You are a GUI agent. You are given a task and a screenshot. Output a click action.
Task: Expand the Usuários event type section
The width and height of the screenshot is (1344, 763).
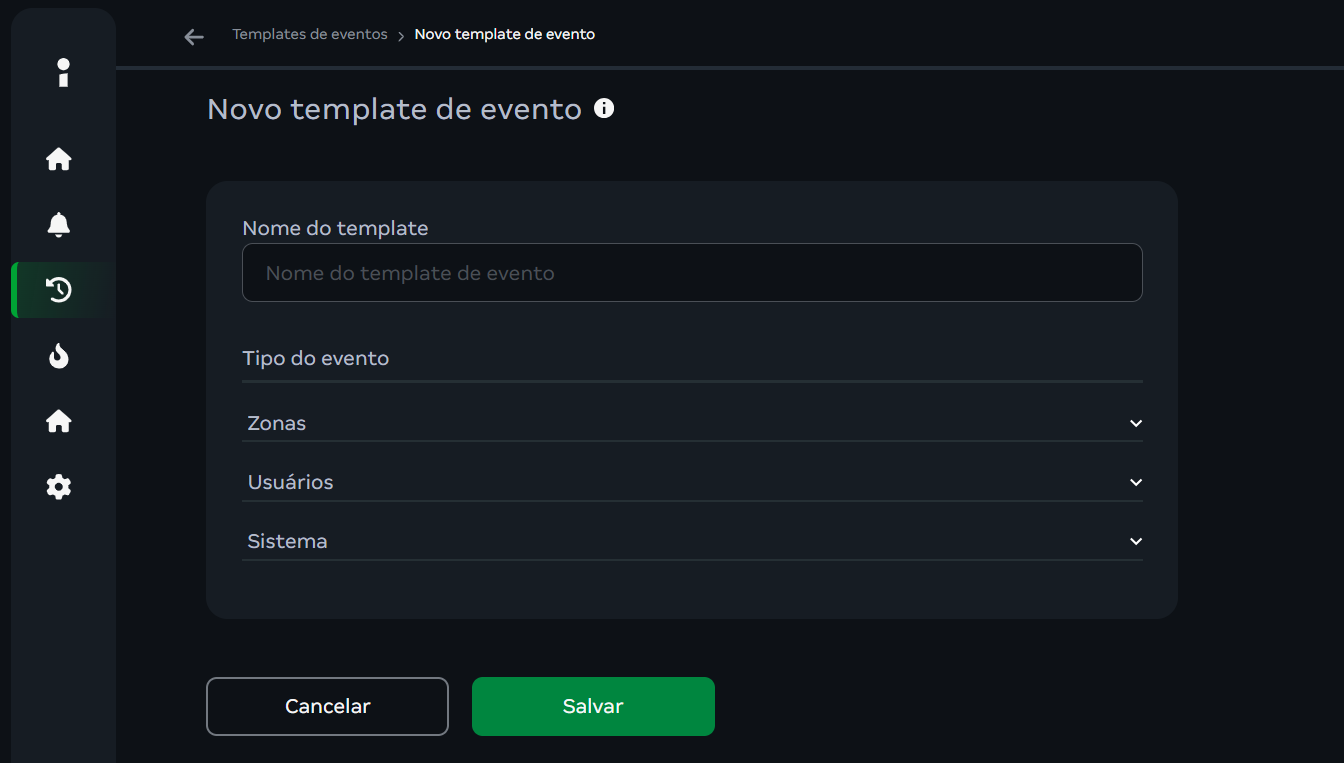(692, 482)
